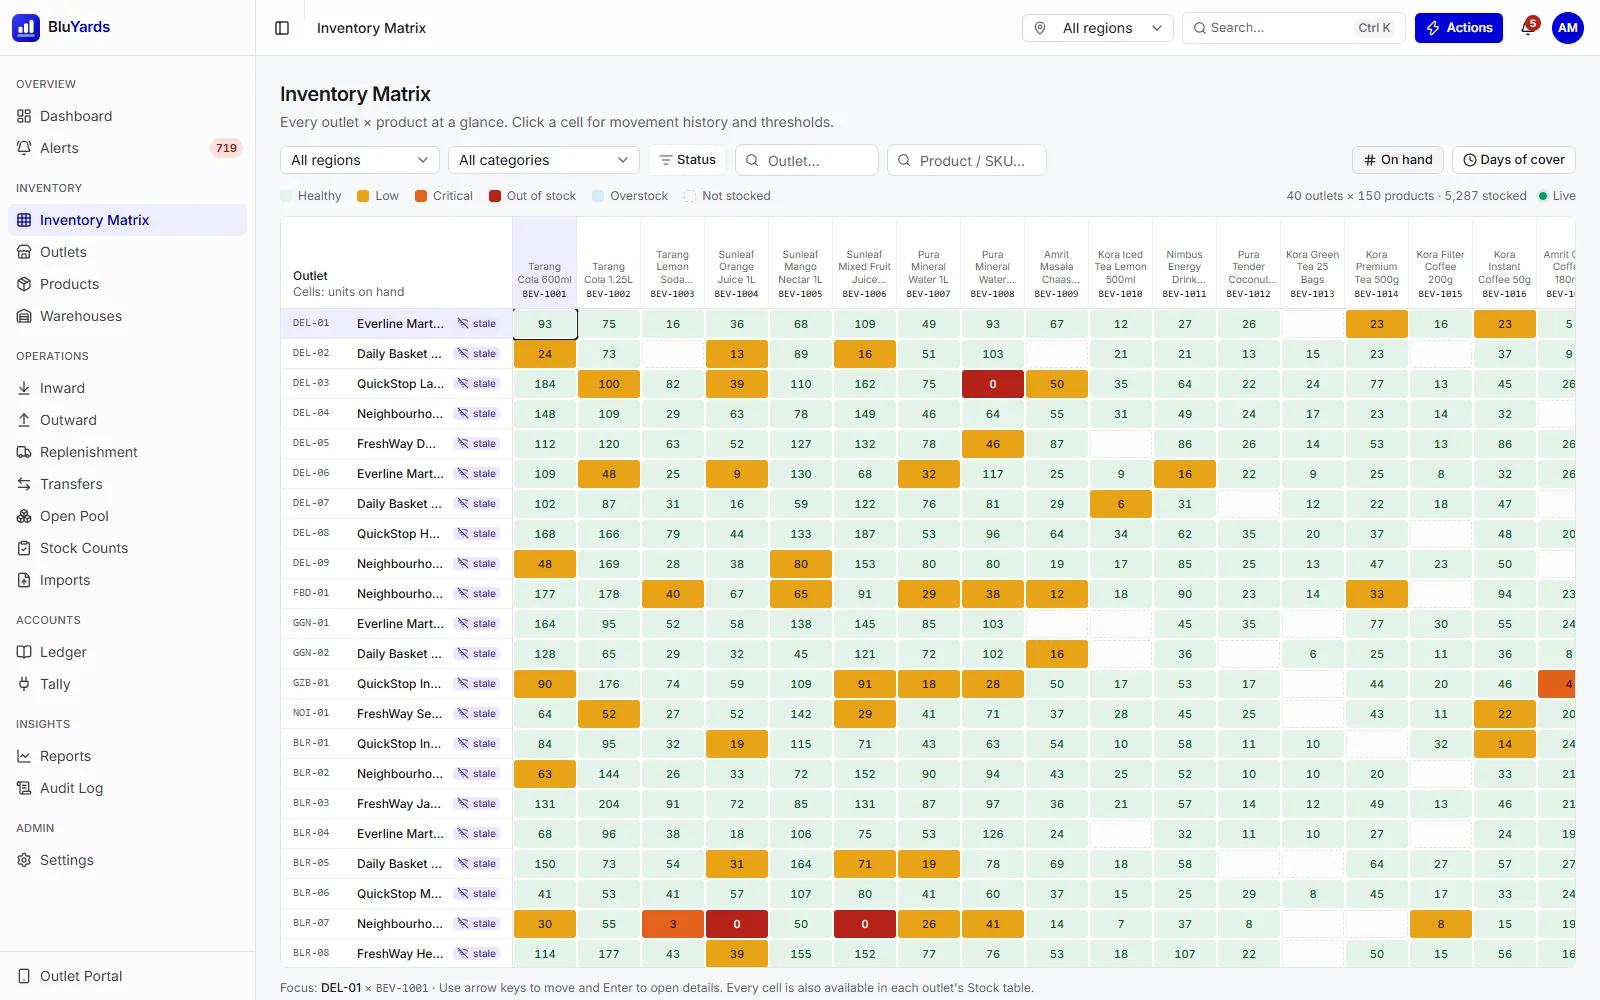Viewport: 1600px width, 1000px height.
Task: Focus the Product / SKU filter field
Action: point(967,160)
